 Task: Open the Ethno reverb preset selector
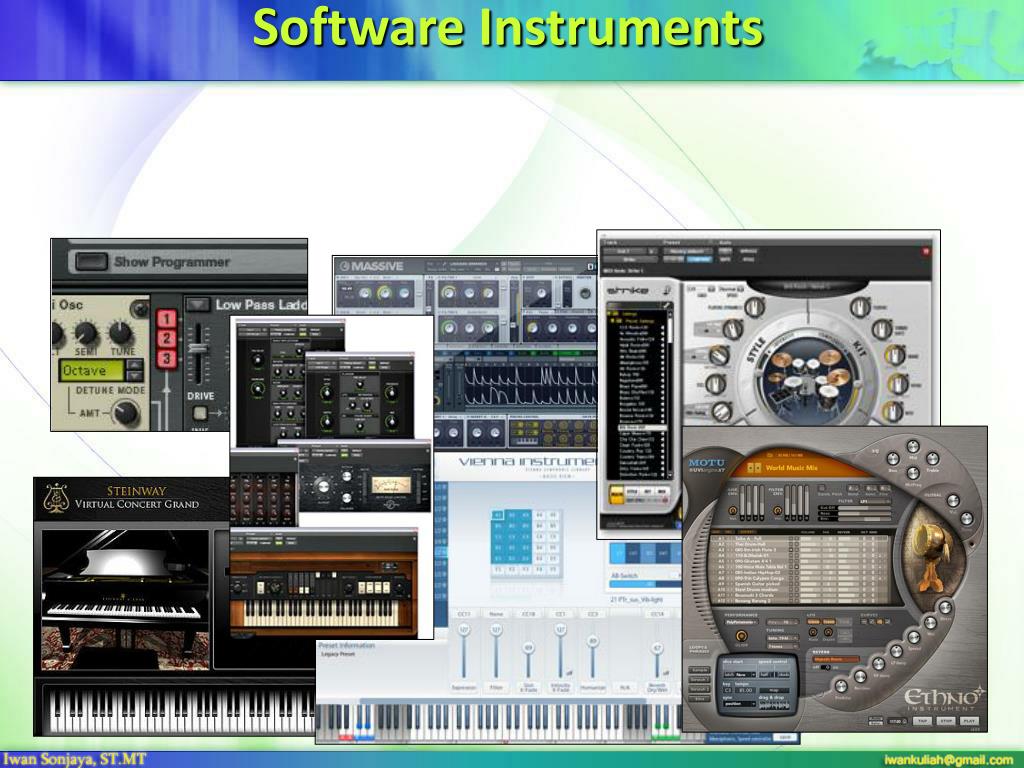coord(837,660)
